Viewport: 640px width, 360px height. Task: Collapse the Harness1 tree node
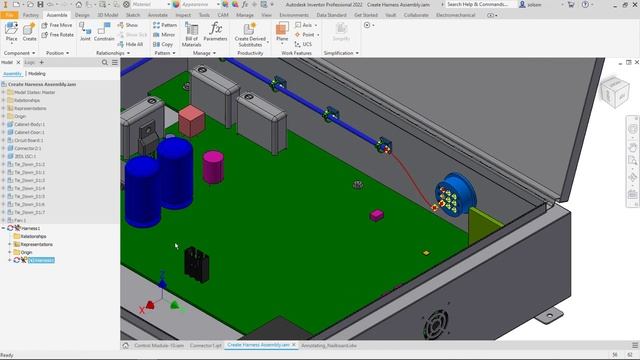point(3,228)
